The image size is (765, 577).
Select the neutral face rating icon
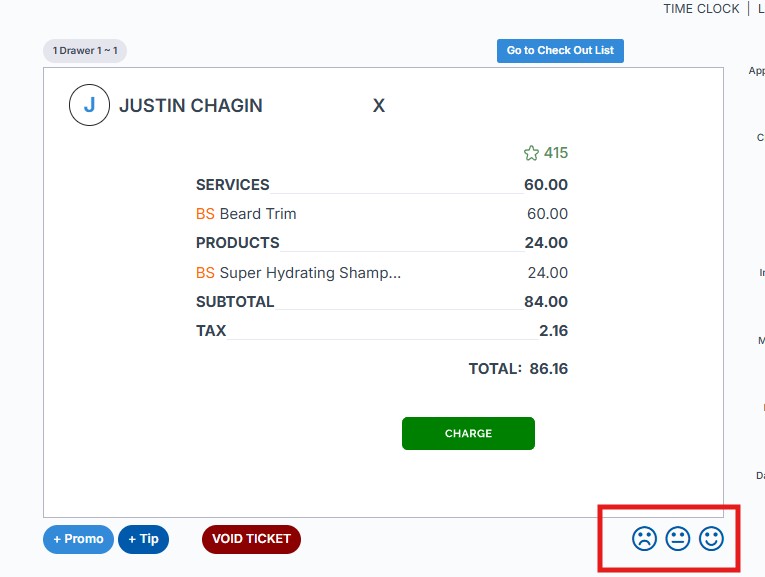(x=678, y=539)
